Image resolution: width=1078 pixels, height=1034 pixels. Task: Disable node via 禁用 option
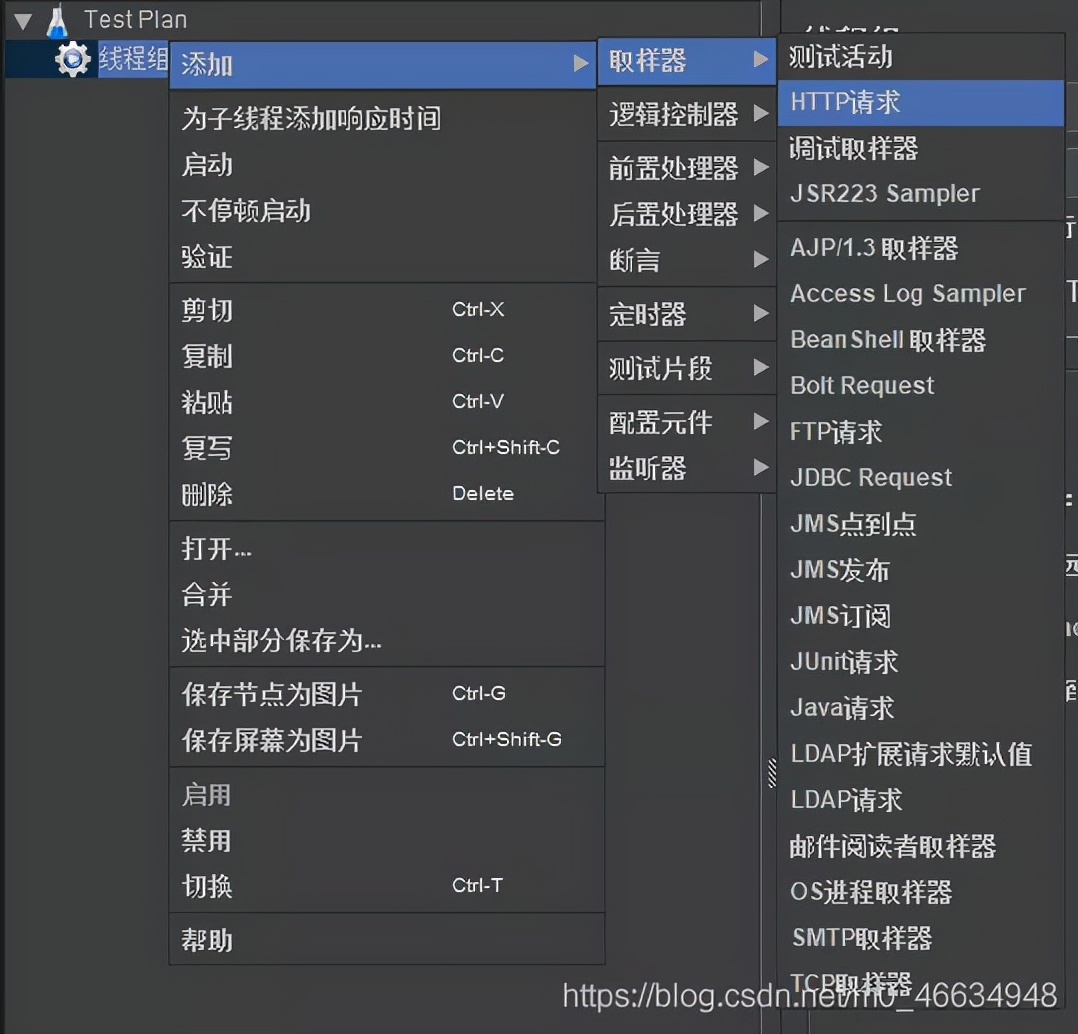pyautogui.click(x=204, y=840)
